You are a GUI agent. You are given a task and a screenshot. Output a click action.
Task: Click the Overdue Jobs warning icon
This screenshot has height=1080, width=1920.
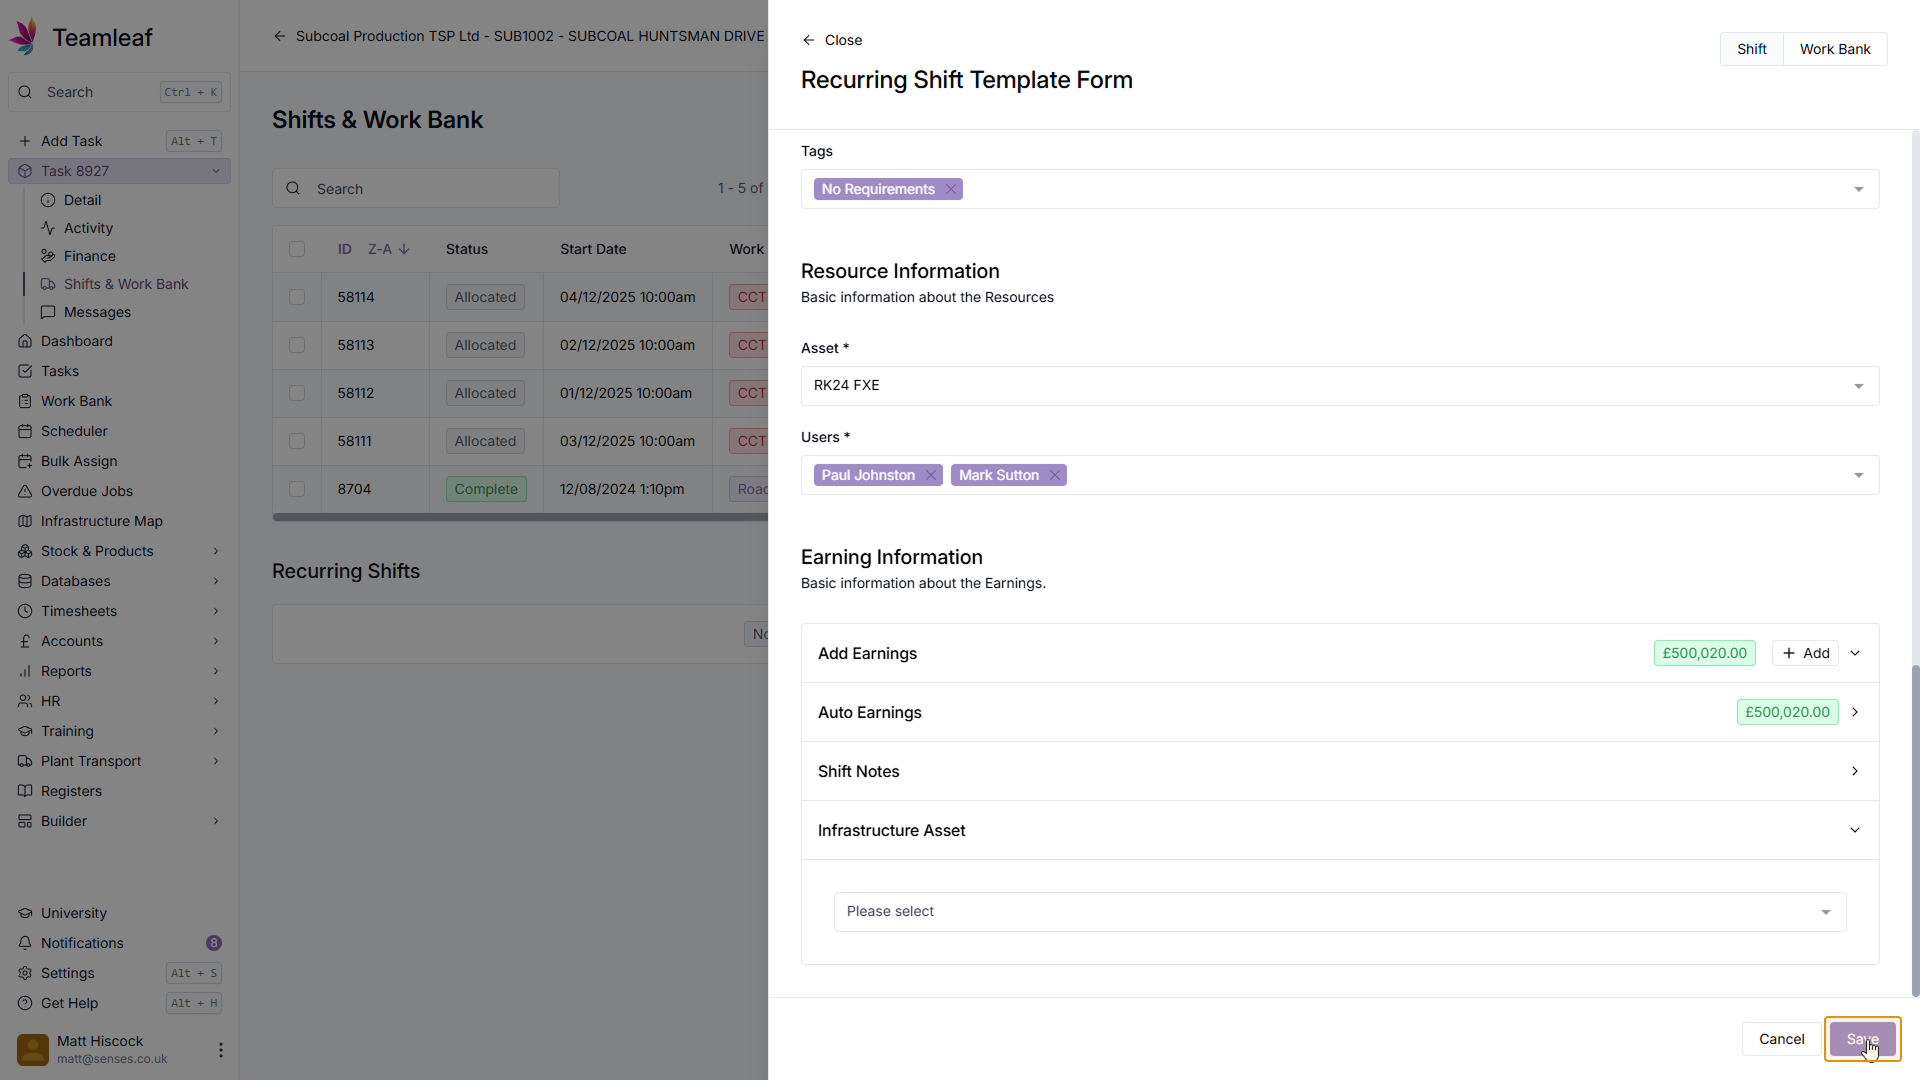[x=25, y=491]
